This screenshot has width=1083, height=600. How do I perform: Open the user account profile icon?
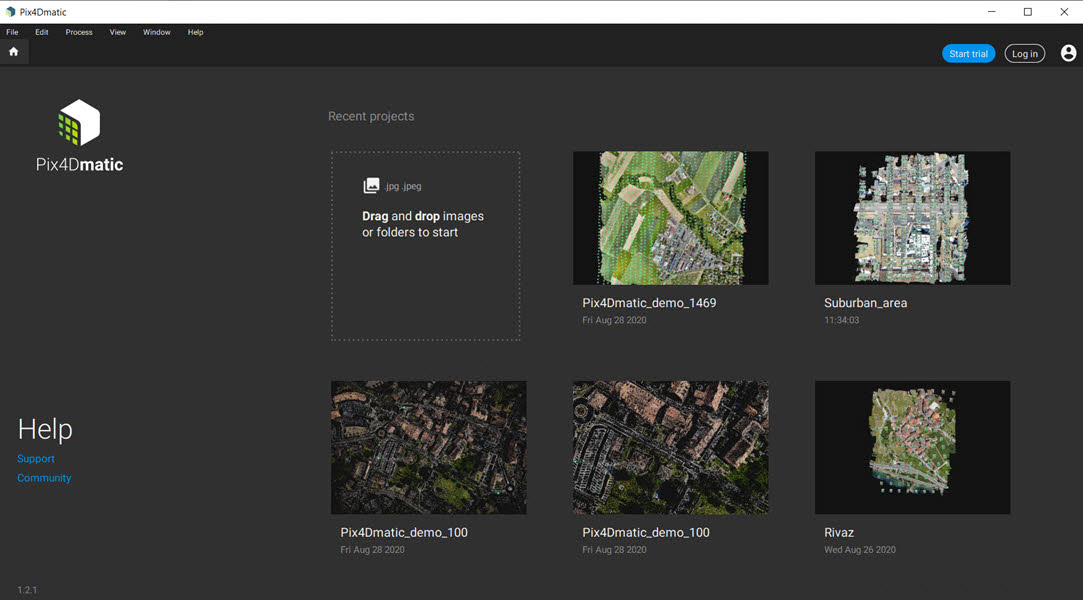[1068, 53]
